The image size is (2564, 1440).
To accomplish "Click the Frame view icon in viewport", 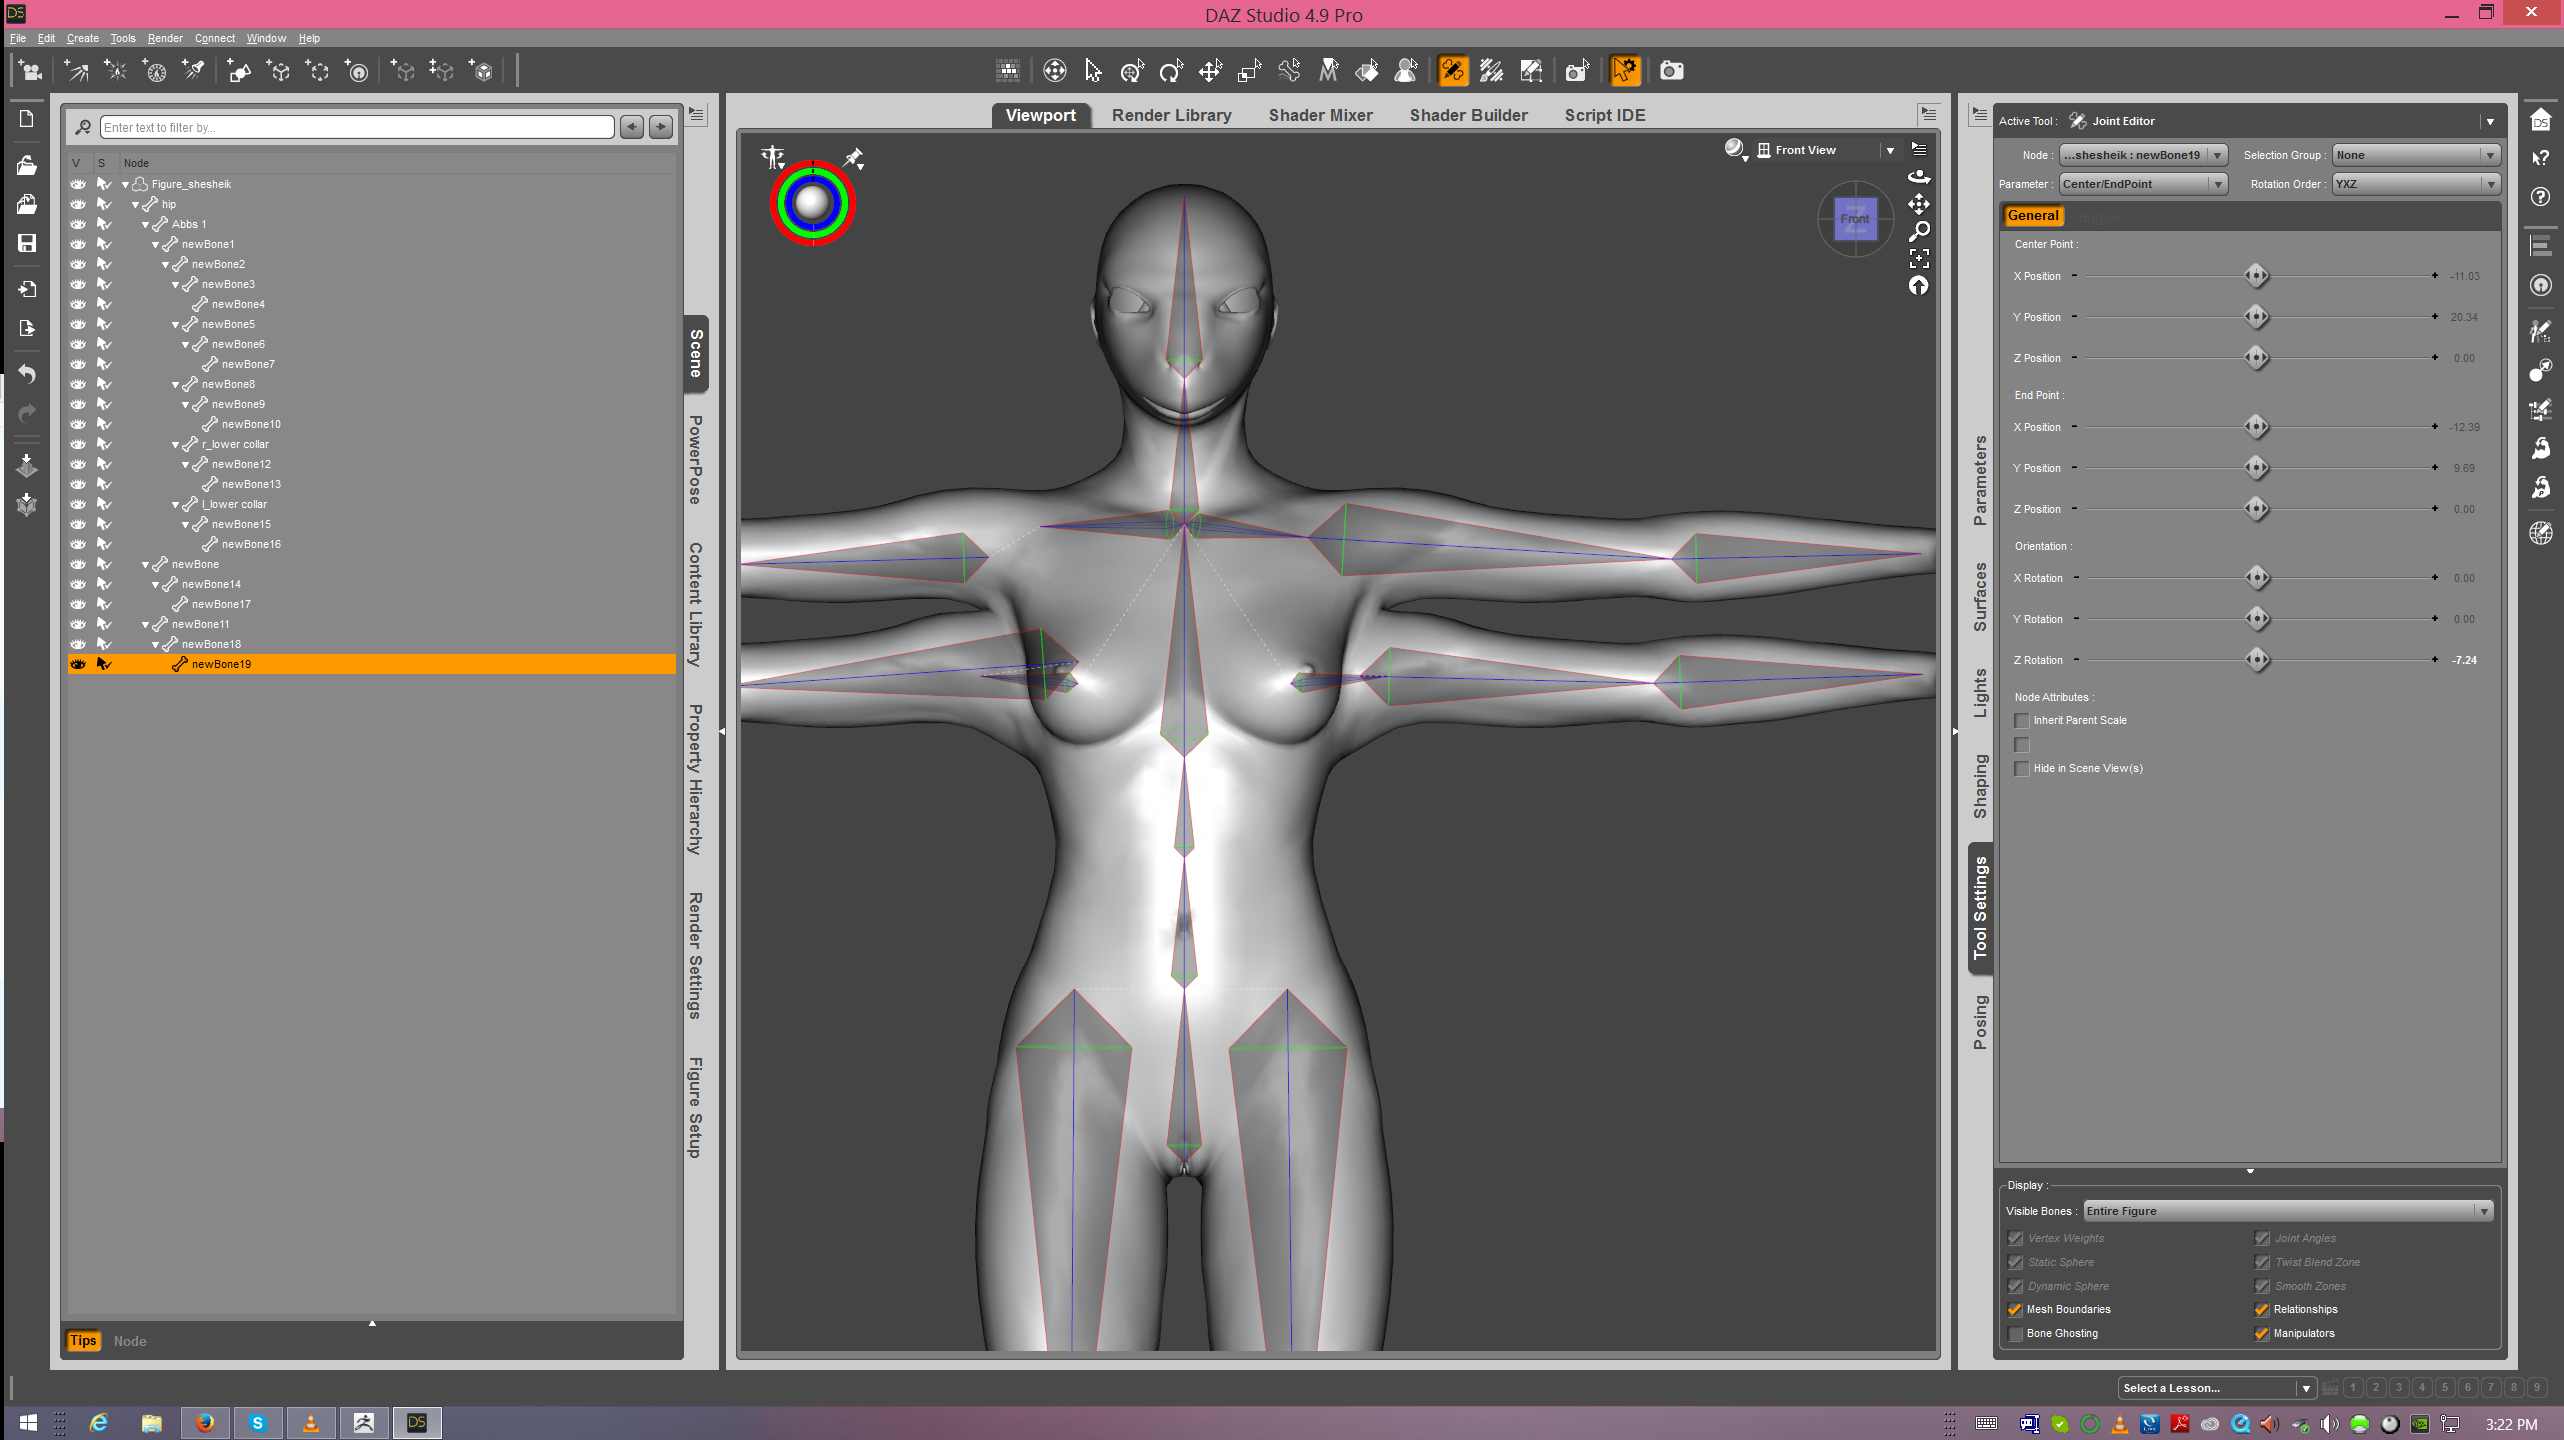I will pos(1918,258).
